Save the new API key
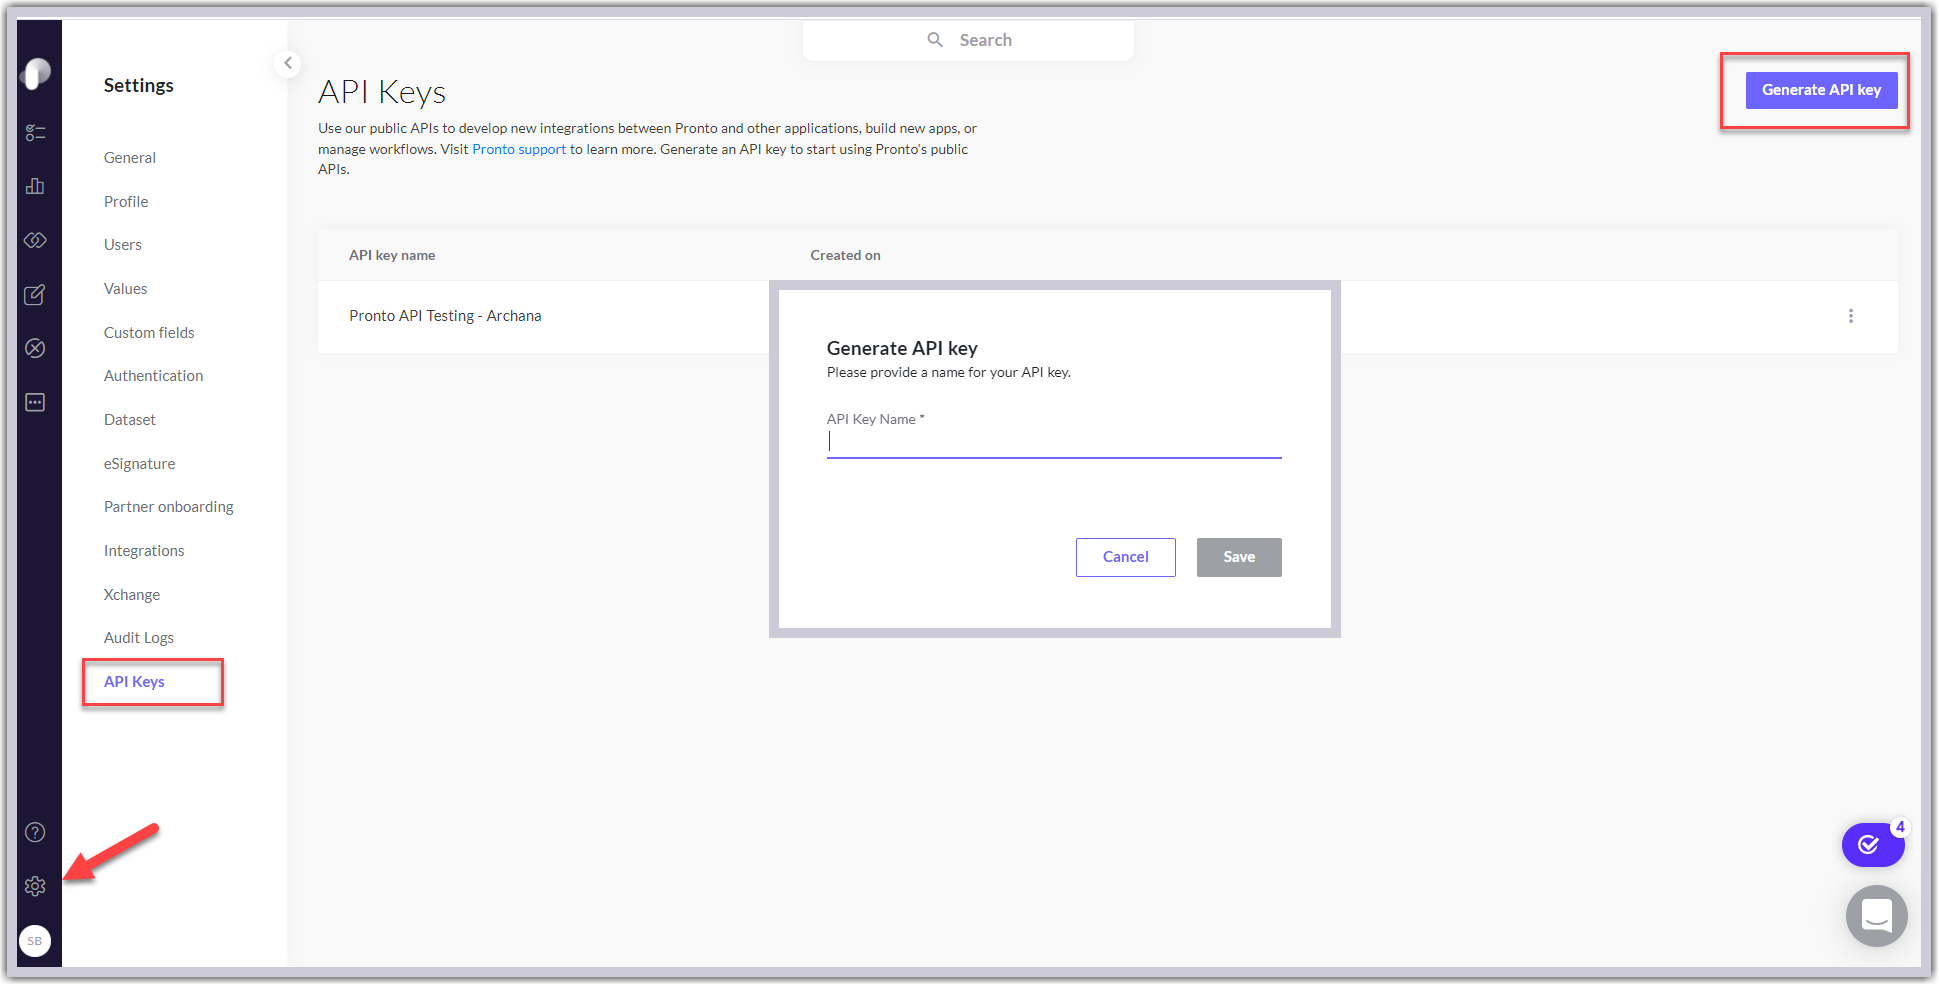The width and height of the screenshot is (1939, 985). coord(1239,557)
